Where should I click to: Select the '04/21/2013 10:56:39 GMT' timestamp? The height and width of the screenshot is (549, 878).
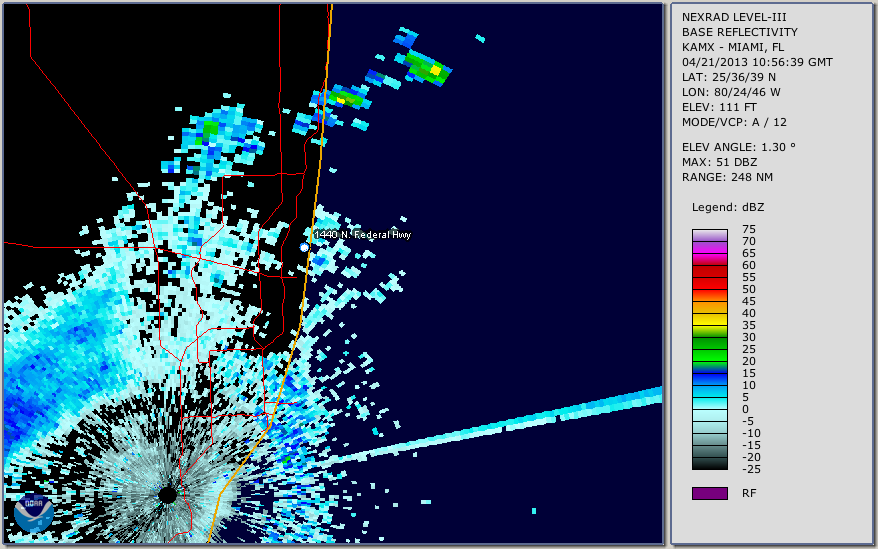pos(757,62)
